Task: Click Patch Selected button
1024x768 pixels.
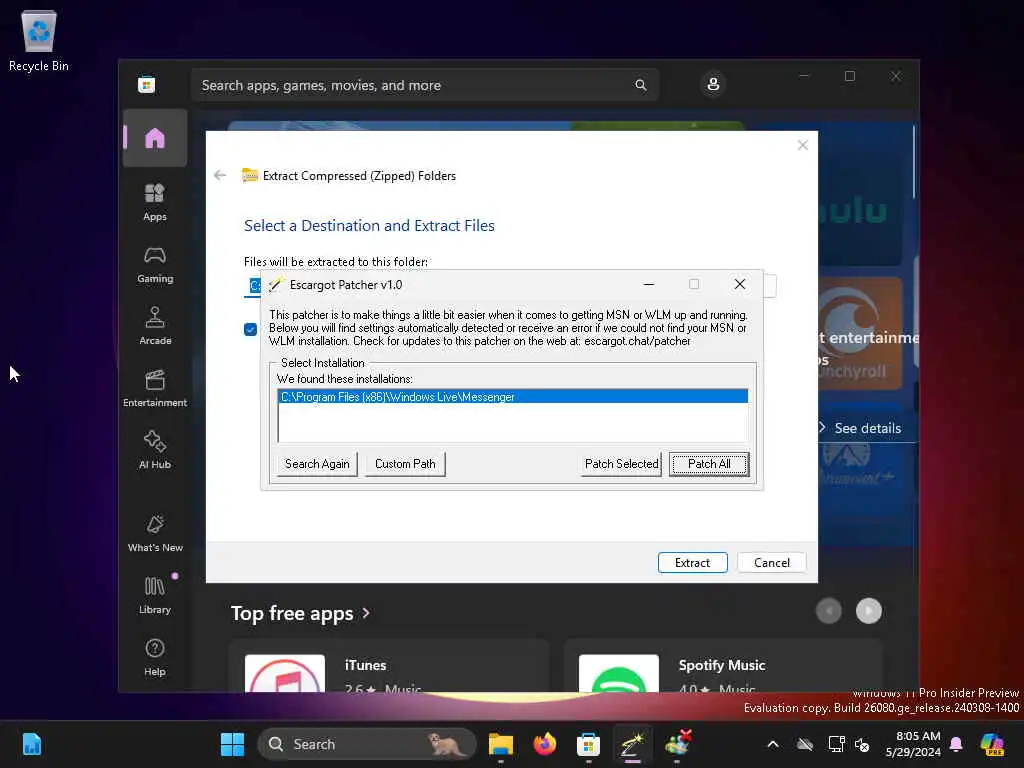Action: [x=621, y=464]
